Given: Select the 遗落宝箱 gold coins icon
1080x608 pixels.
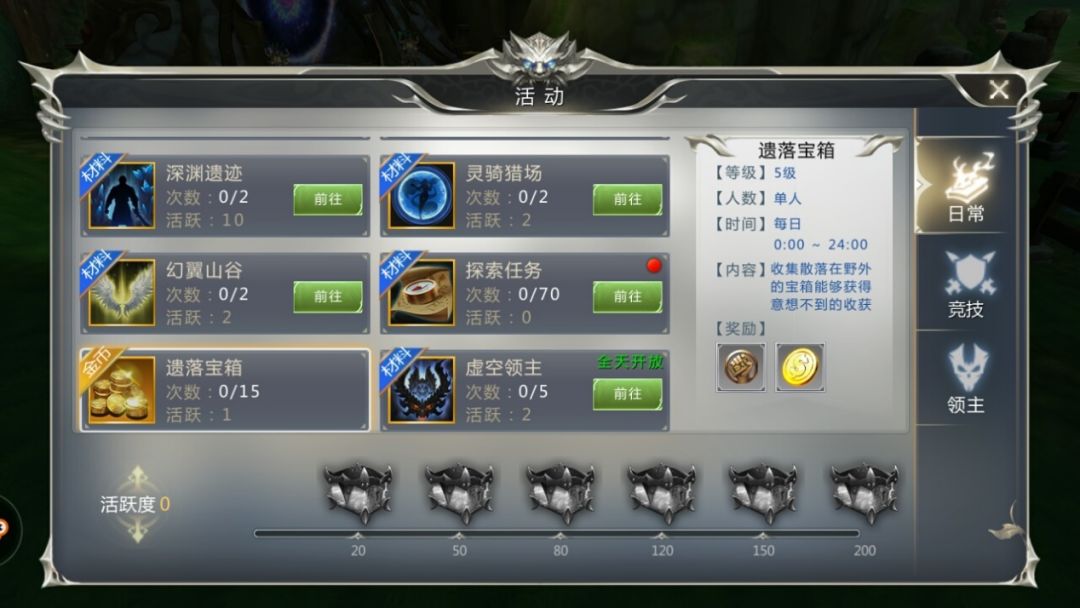Looking at the screenshot, I should (x=121, y=390).
